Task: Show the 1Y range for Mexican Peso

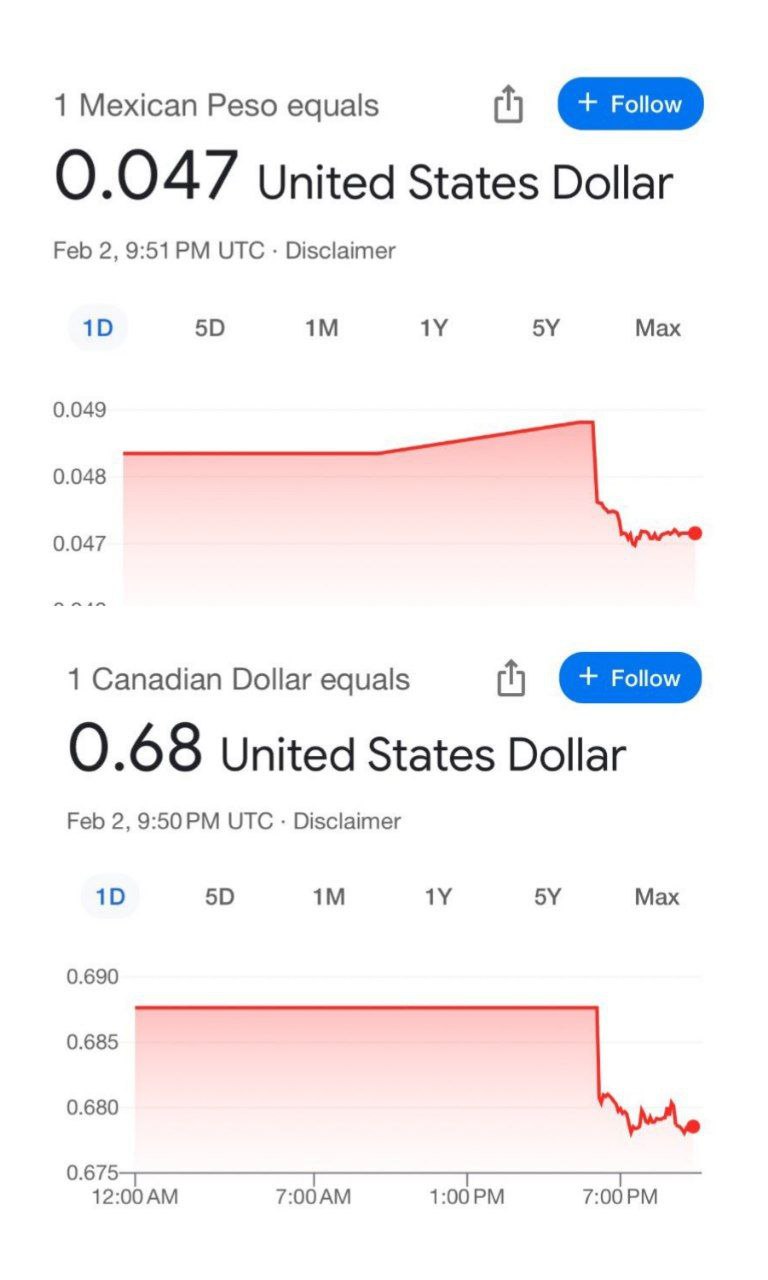Action: pyautogui.click(x=433, y=328)
